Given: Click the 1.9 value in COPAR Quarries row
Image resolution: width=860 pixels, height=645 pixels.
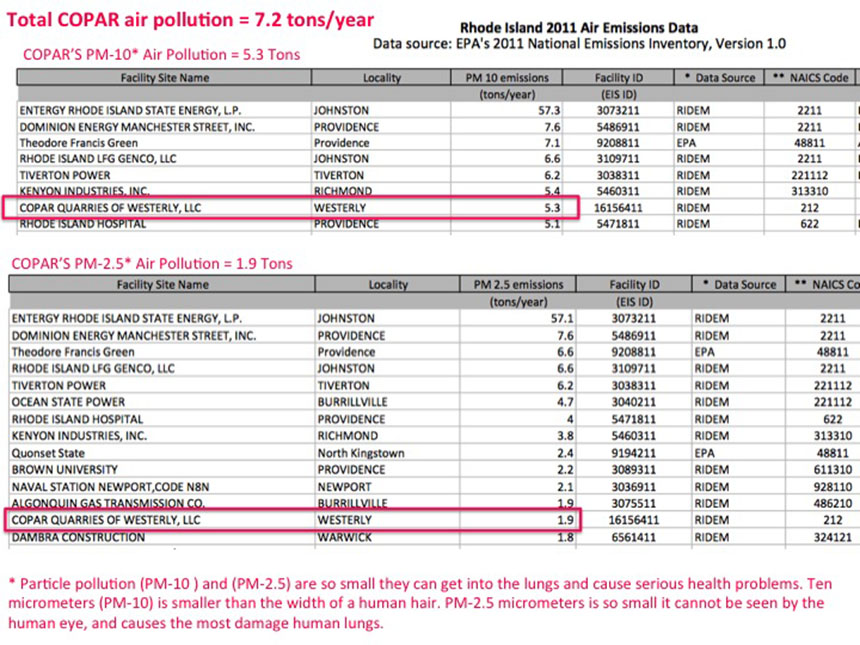Looking at the screenshot, I should 565,520.
